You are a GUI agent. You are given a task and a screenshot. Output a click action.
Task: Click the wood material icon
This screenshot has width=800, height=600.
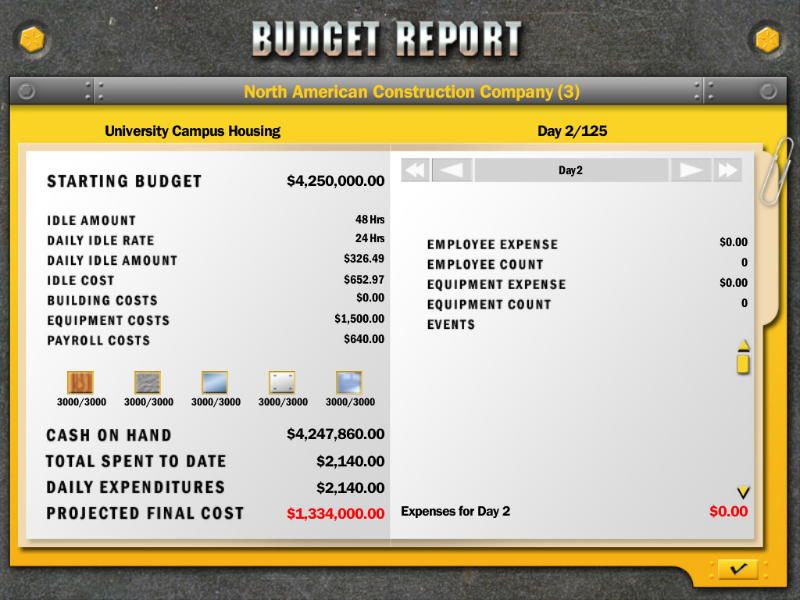click(x=81, y=382)
